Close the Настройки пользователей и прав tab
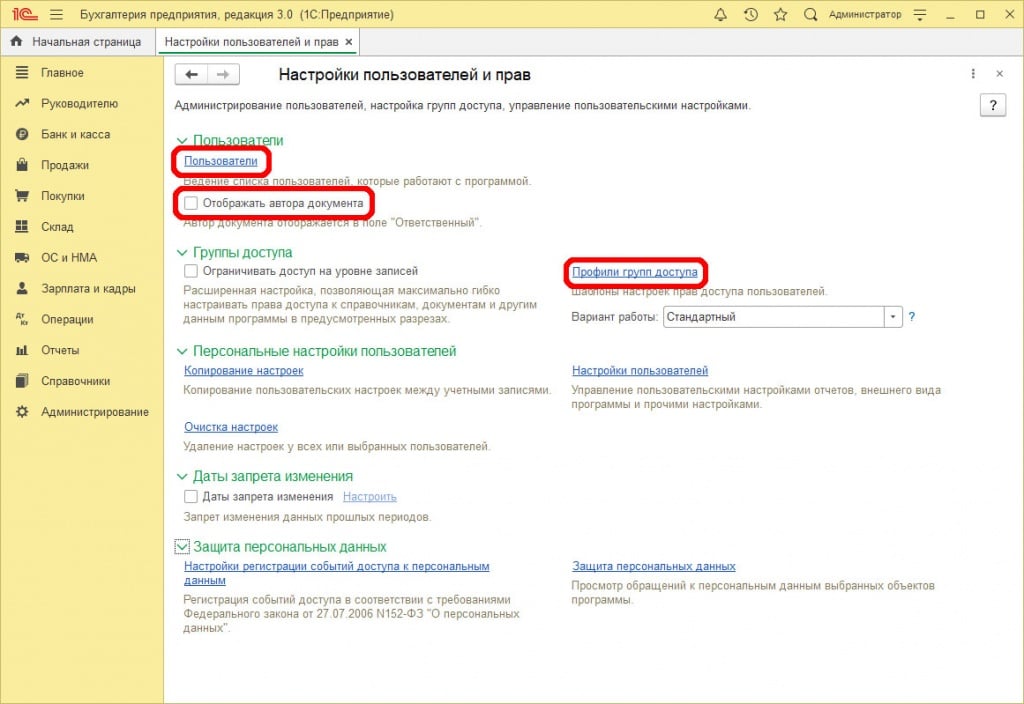The image size is (1024, 704). point(348,42)
